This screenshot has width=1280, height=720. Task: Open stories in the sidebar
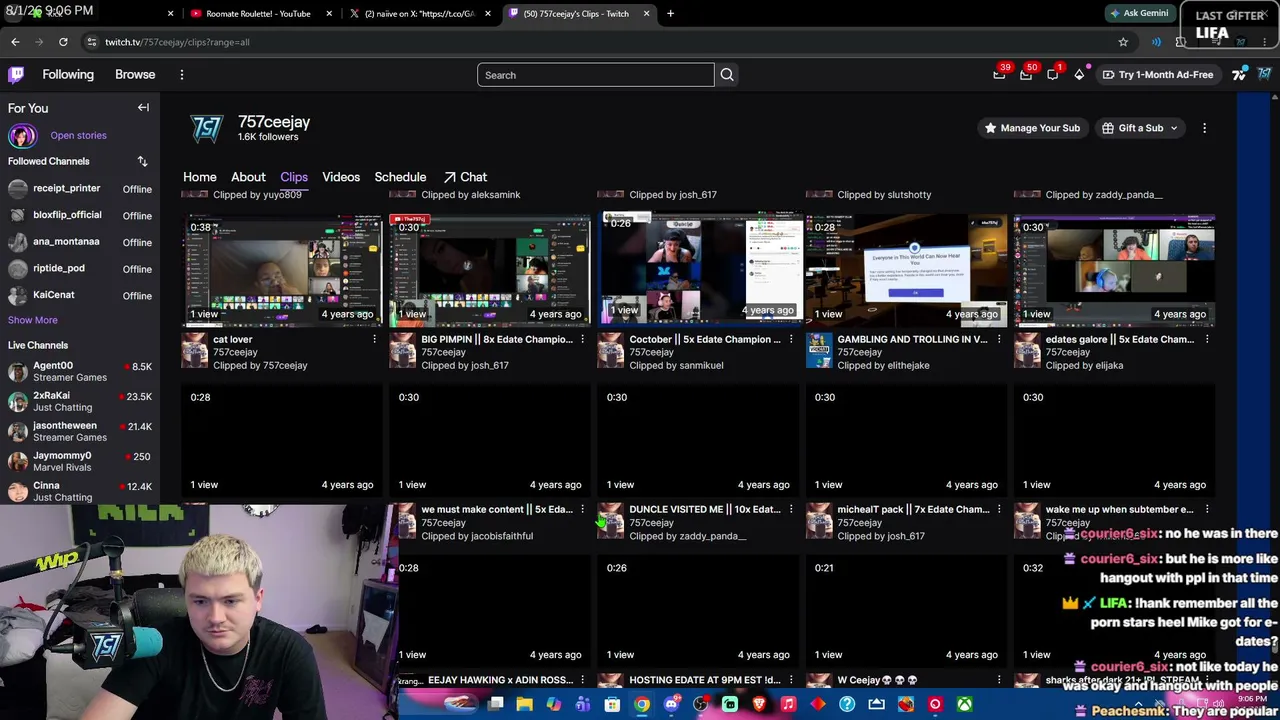click(x=78, y=135)
